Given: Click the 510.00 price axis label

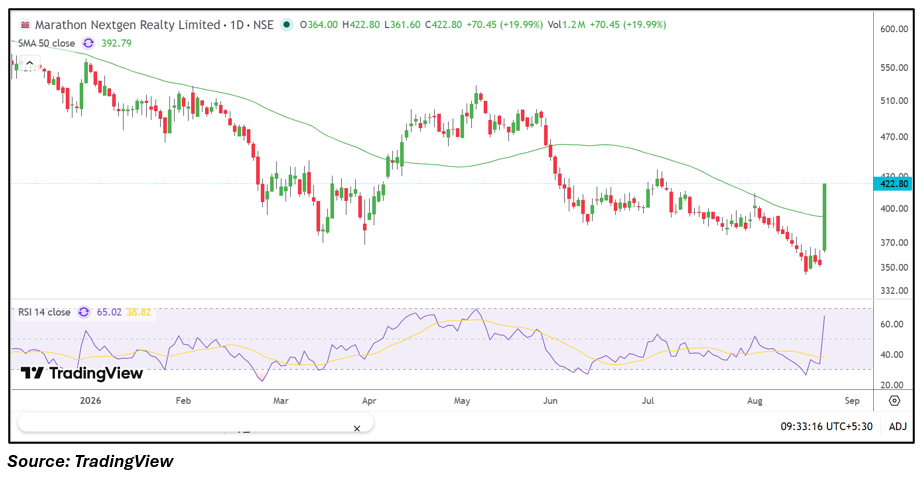Looking at the screenshot, I should [894, 100].
